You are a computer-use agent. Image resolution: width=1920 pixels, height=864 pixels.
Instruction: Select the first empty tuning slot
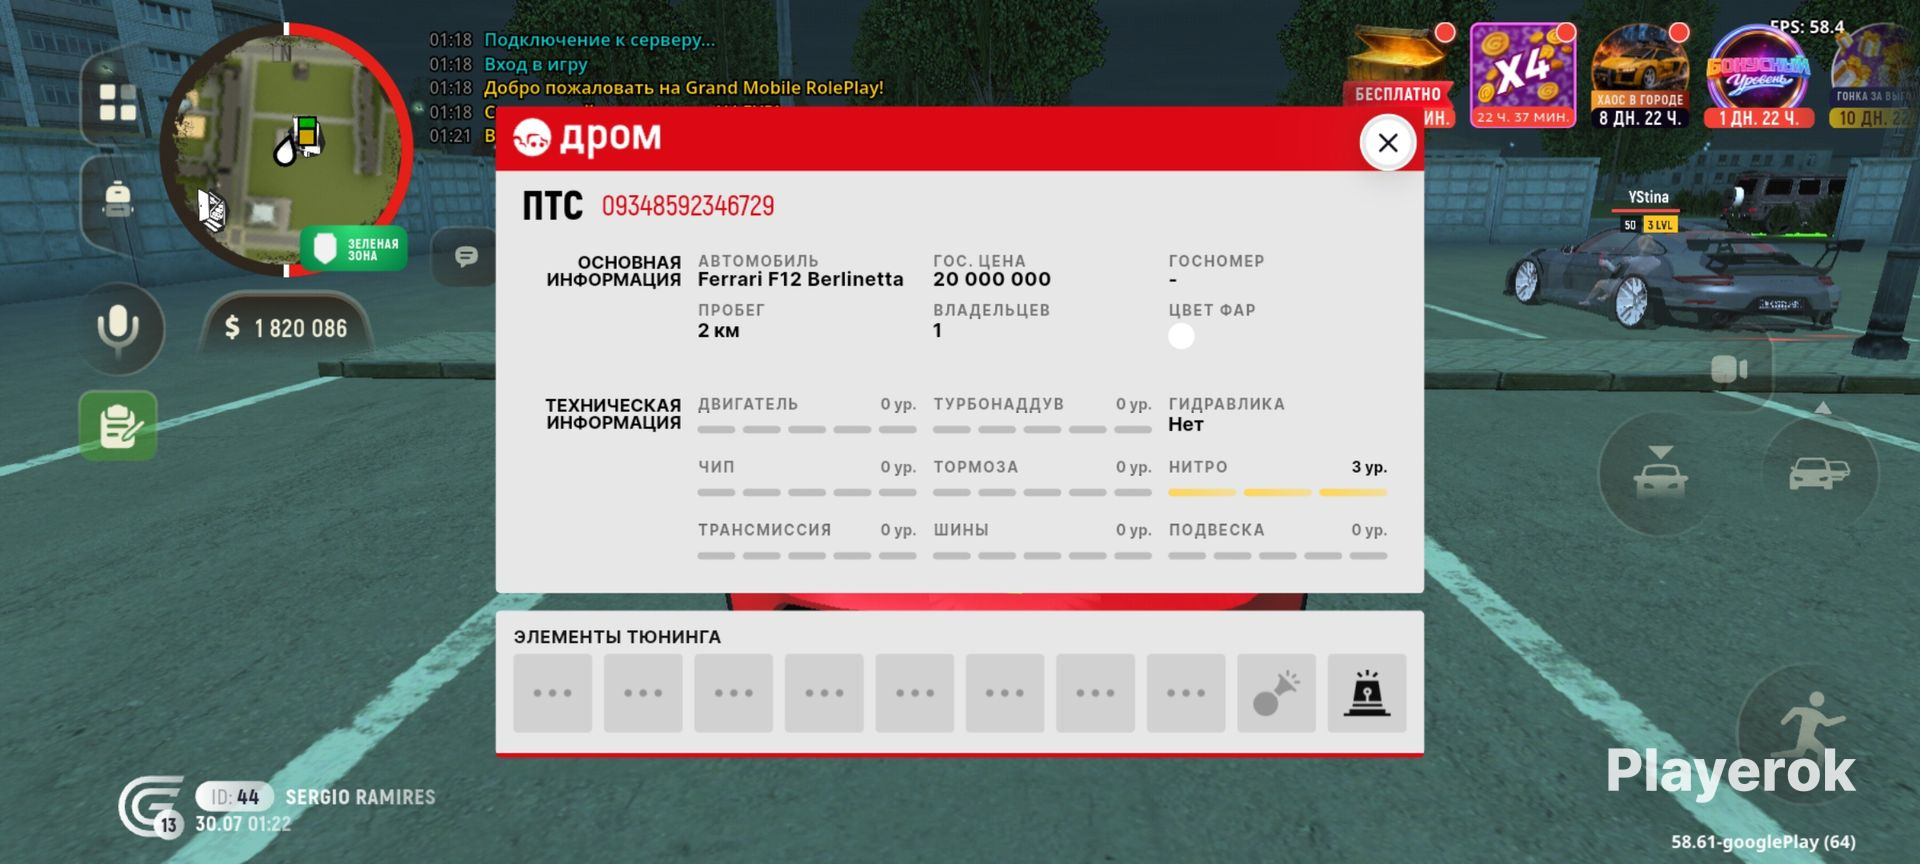point(552,693)
